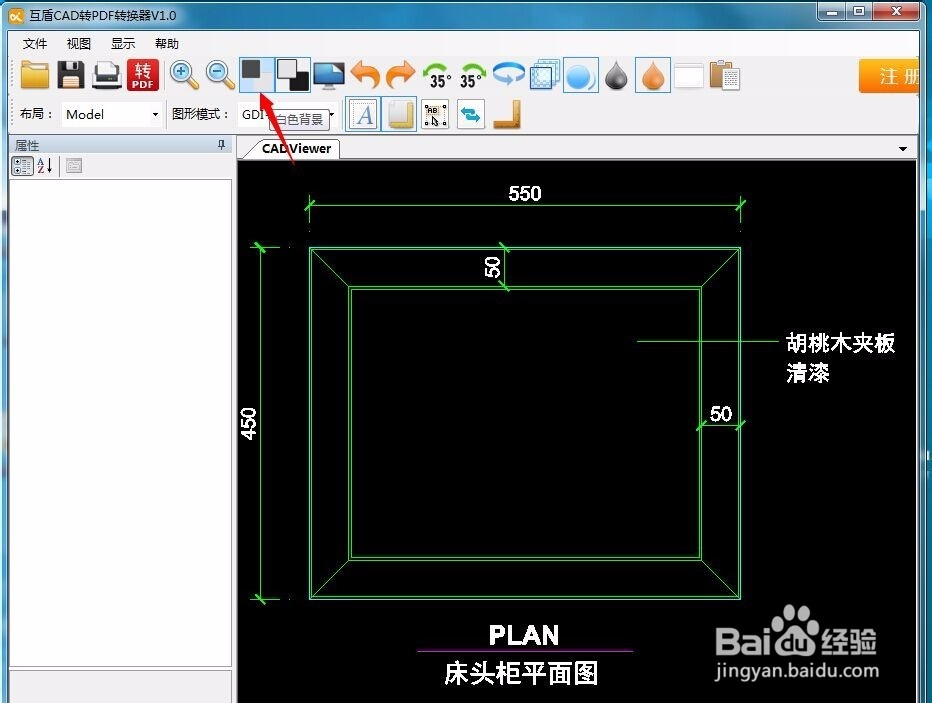Click the 清漆 annotation text
Screen dimensions: 932x703
point(807,373)
